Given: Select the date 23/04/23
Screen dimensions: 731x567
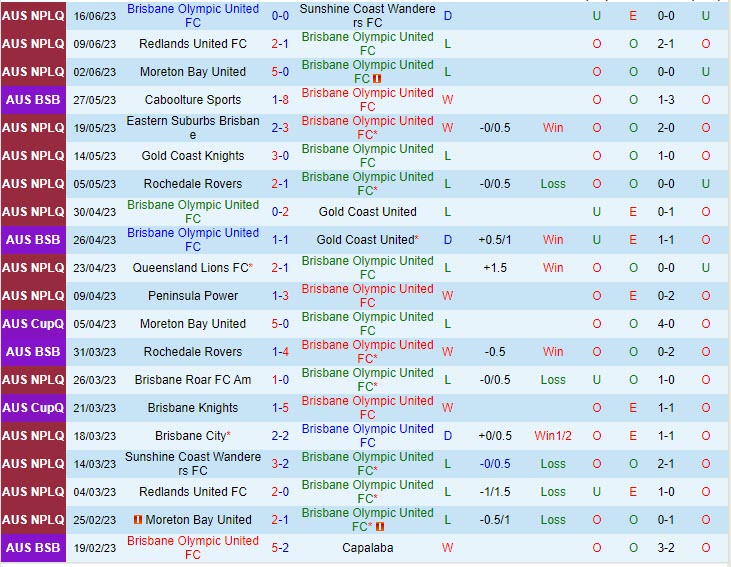Looking at the screenshot, I should [95, 268].
